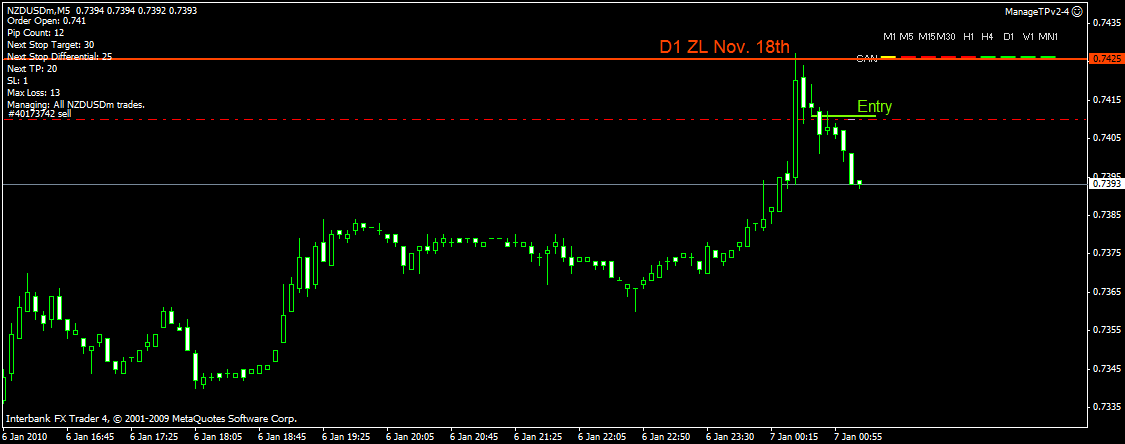The image size is (1125, 444).
Task: Click the 0.7345 price scale label
Action: click(1106, 369)
